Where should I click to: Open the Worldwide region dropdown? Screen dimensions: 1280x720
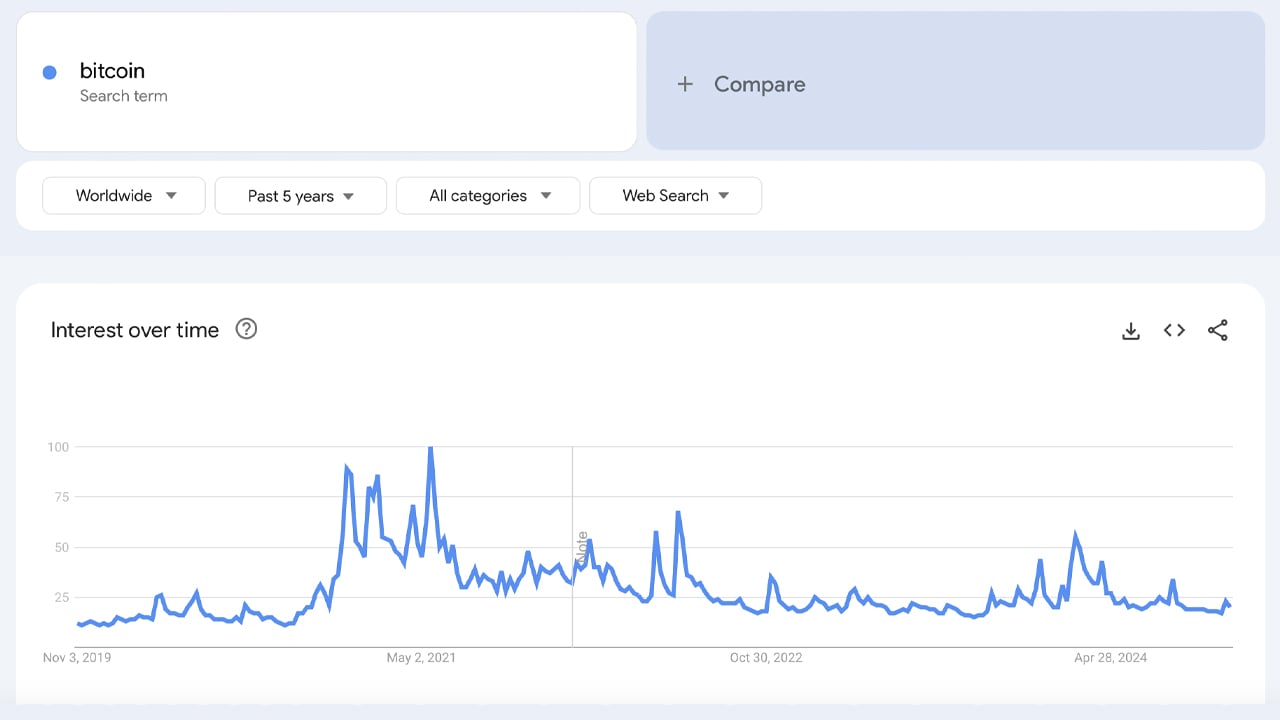pyautogui.click(x=124, y=196)
